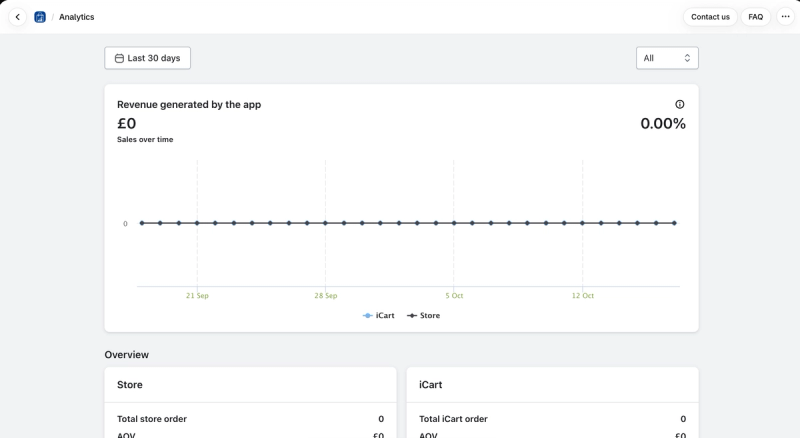Select the 21 Sep axis label

point(197,296)
